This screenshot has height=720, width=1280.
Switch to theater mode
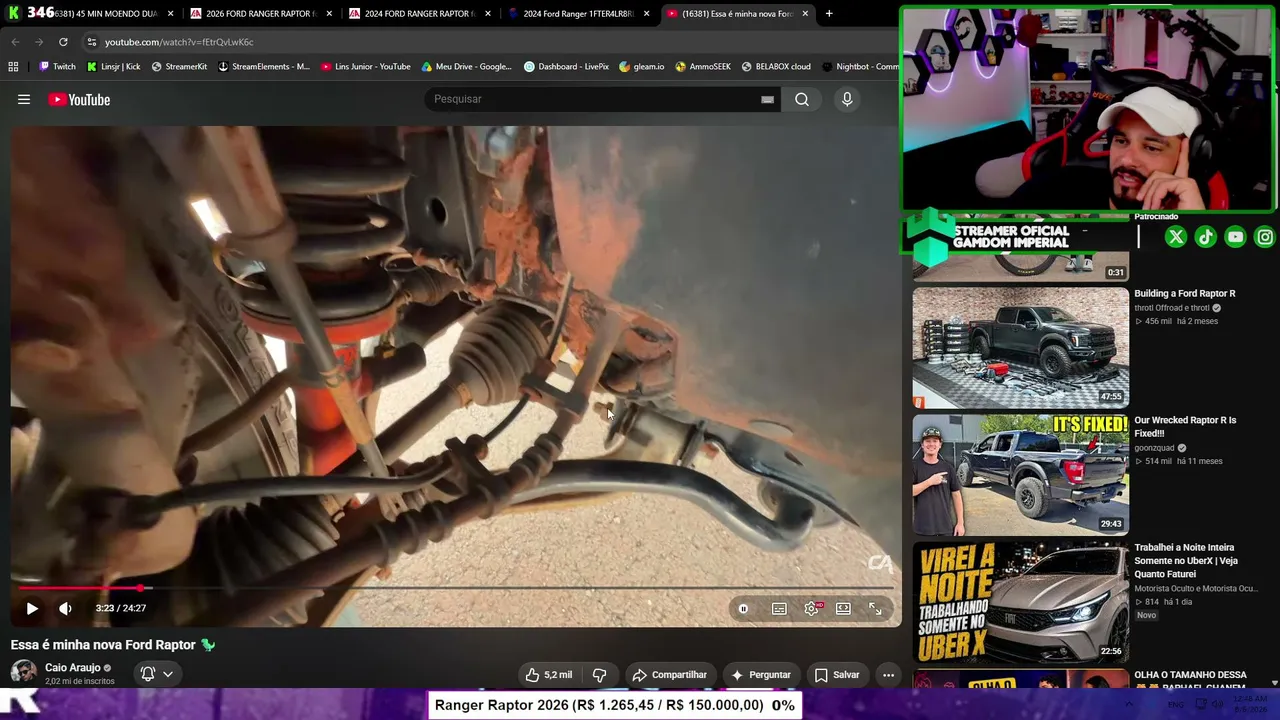843,608
